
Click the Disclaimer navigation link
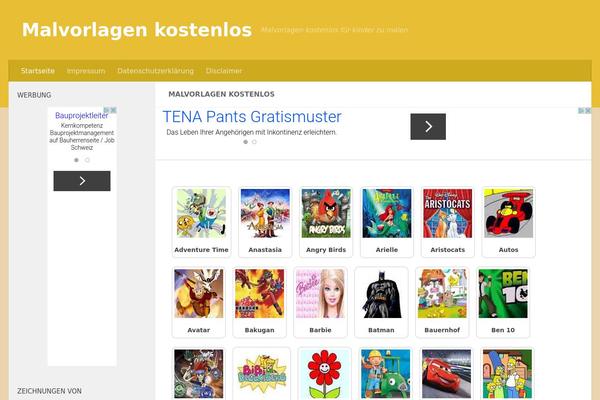point(224,71)
